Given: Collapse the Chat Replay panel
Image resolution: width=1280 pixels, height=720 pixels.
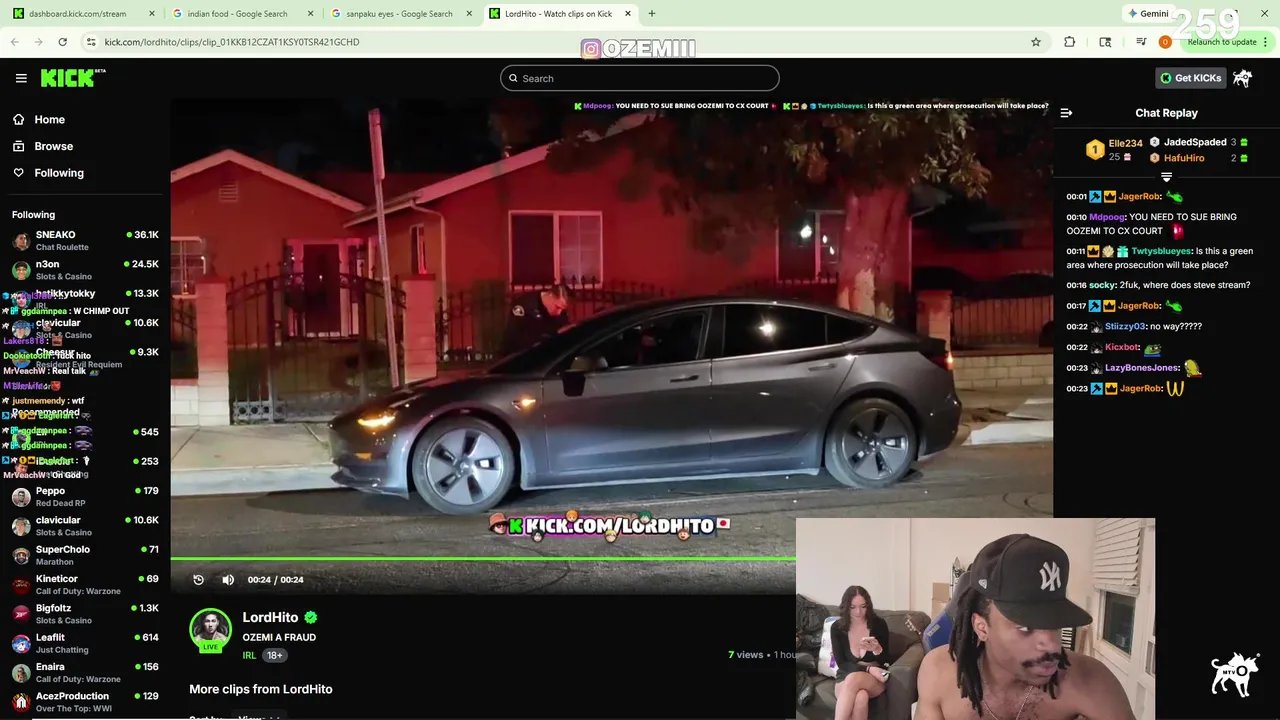Looking at the screenshot, I should pyautogui.click(x=1066, y=113).
